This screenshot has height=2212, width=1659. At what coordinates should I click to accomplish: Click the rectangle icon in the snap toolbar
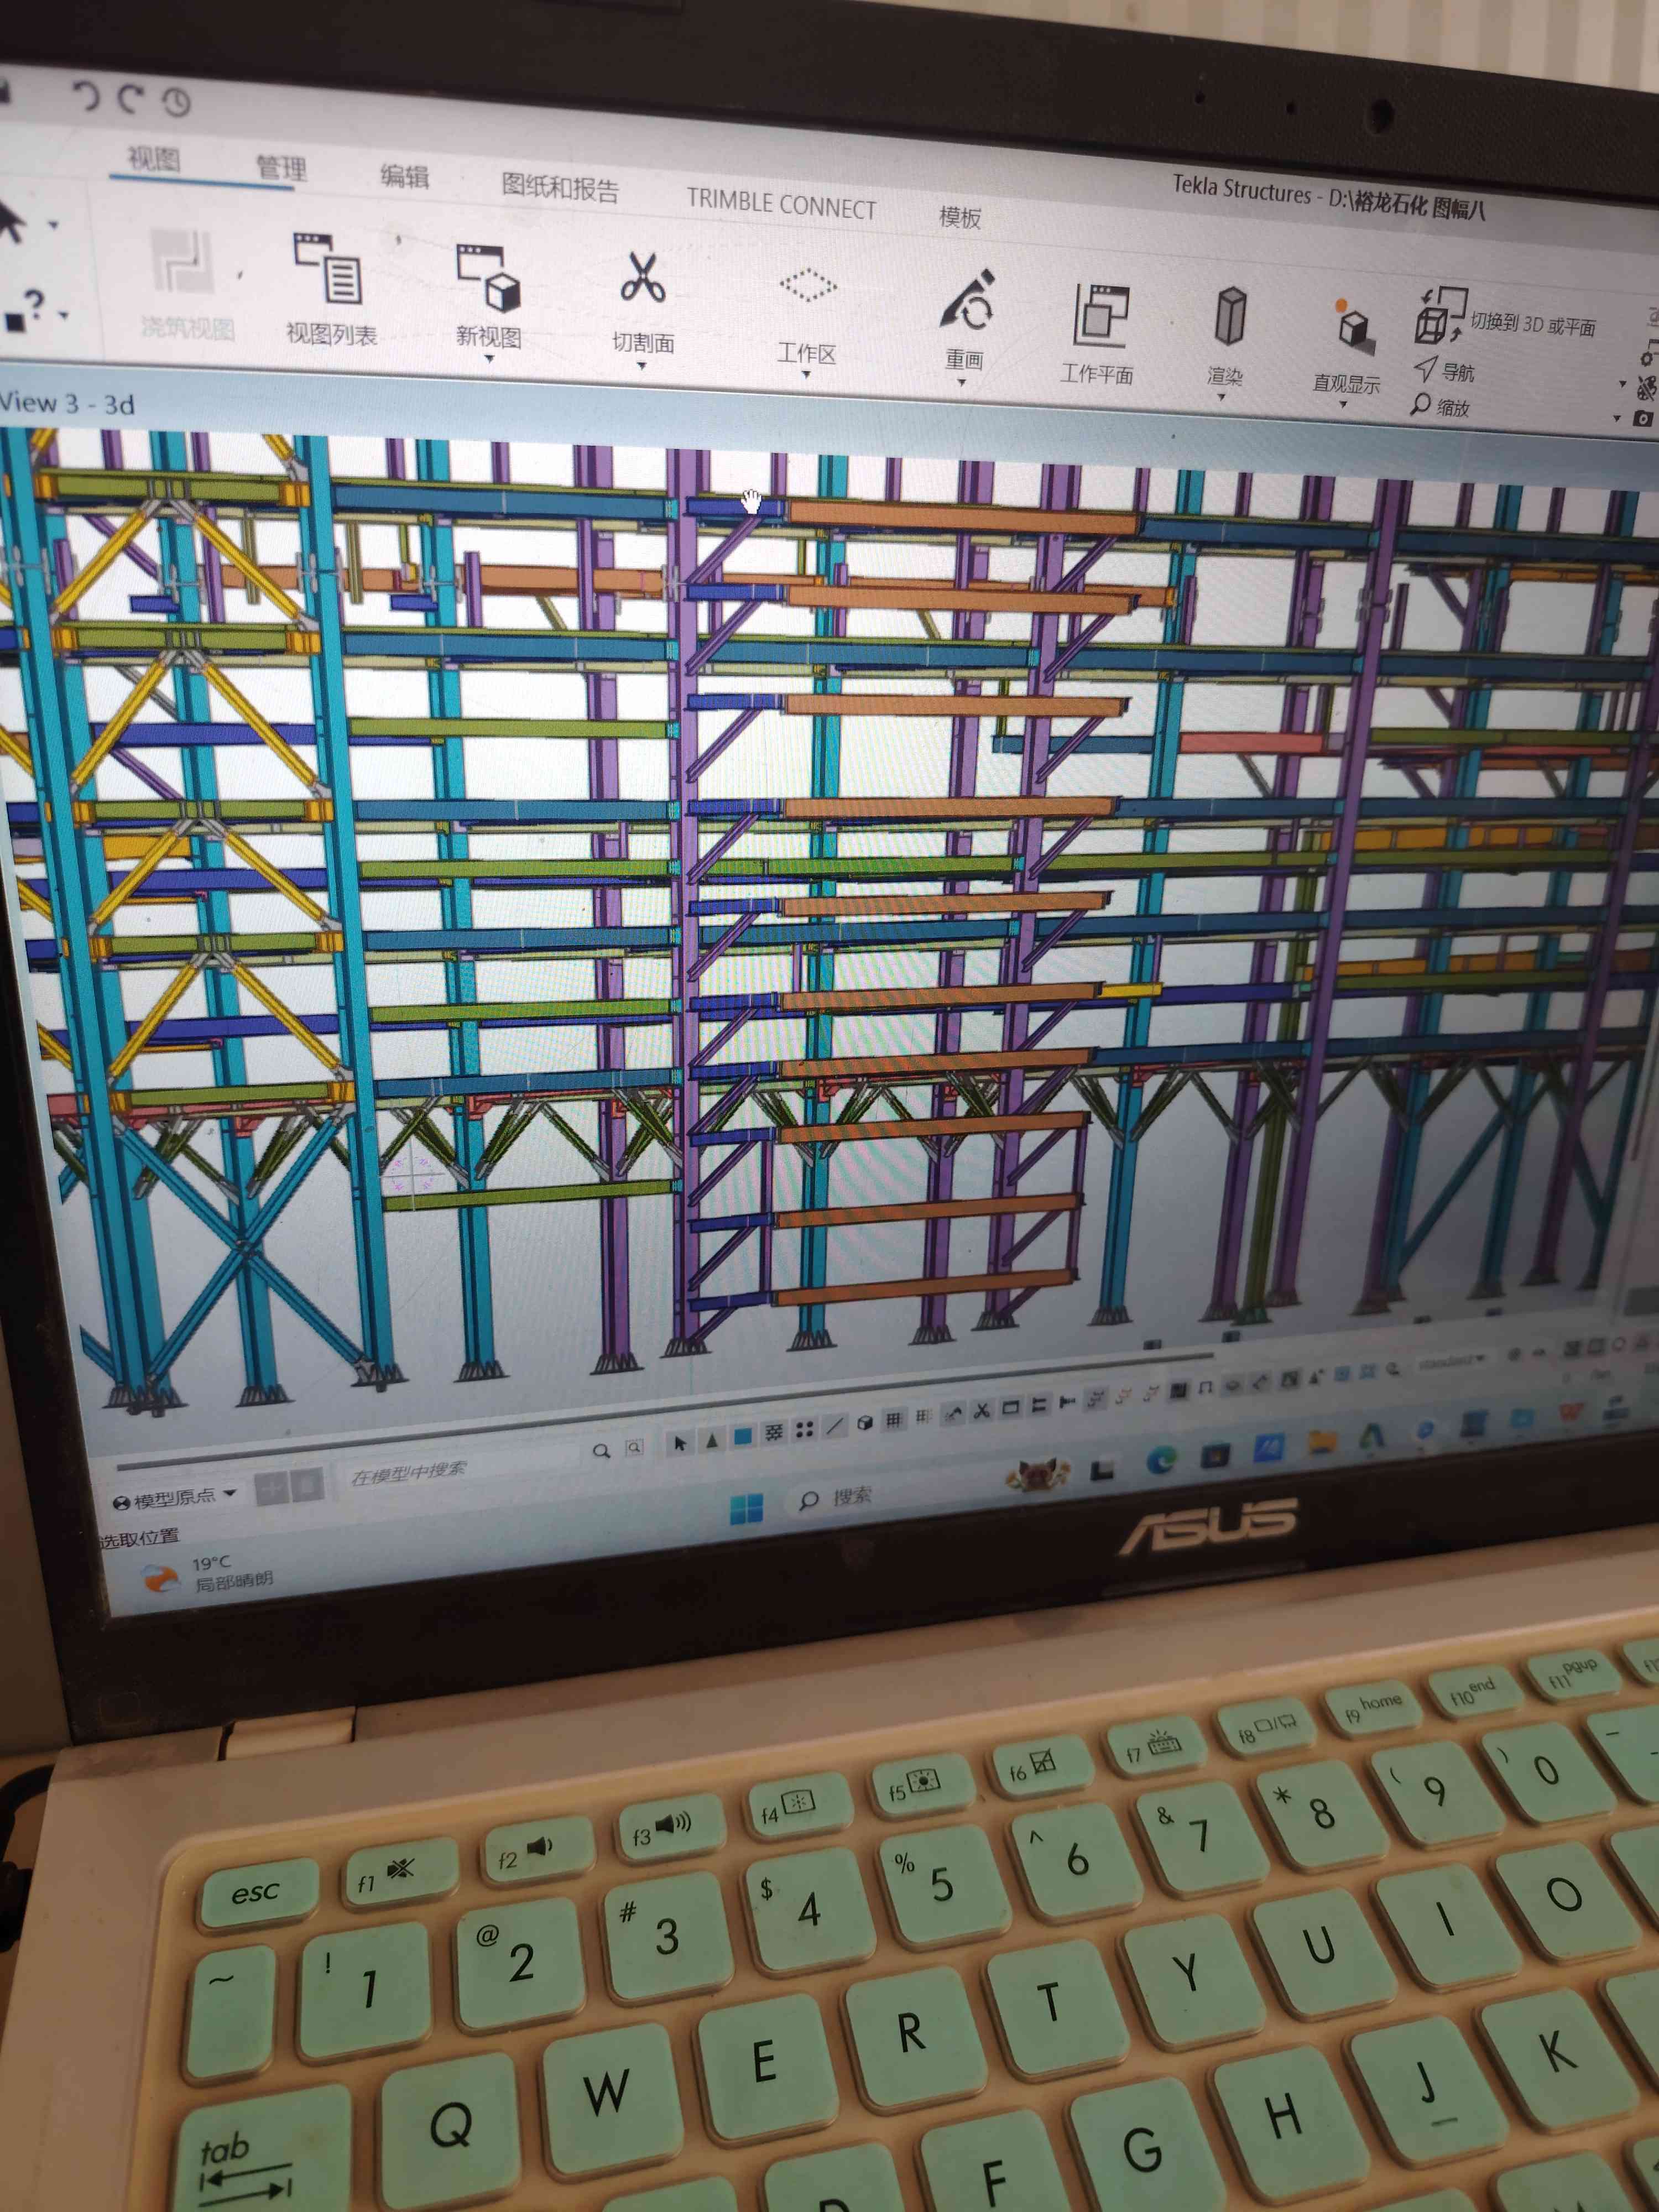[x=1010, y=1408]
